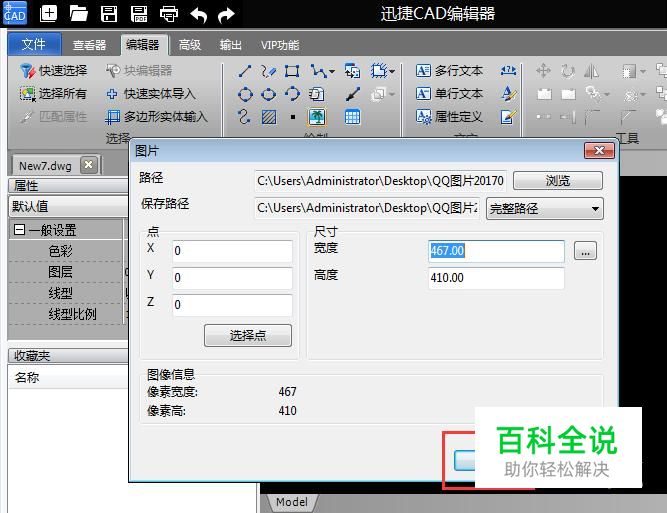The height and width of the screenshot is (513, 667).
Task: Click the edit attribute pencil icon
Action: click(x=508, y=117)
